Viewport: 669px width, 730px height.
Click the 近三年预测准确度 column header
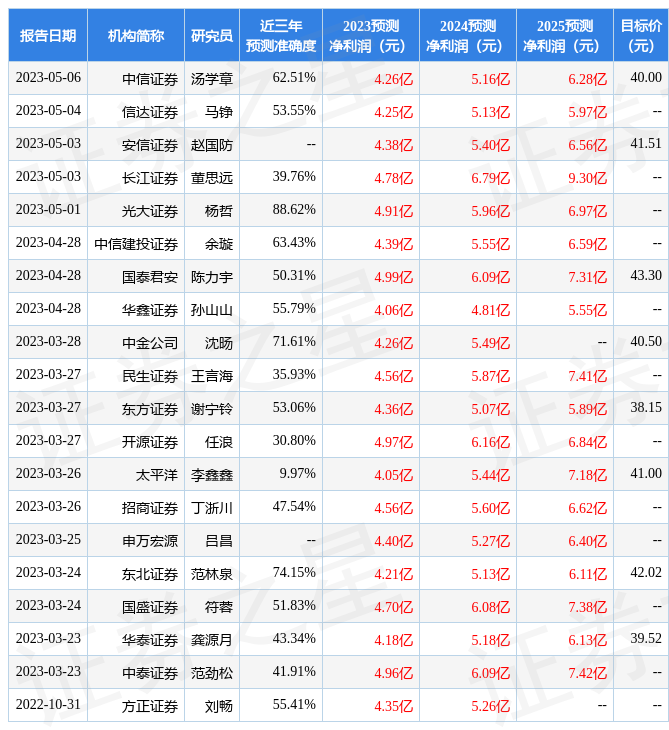tap(281, 36)
